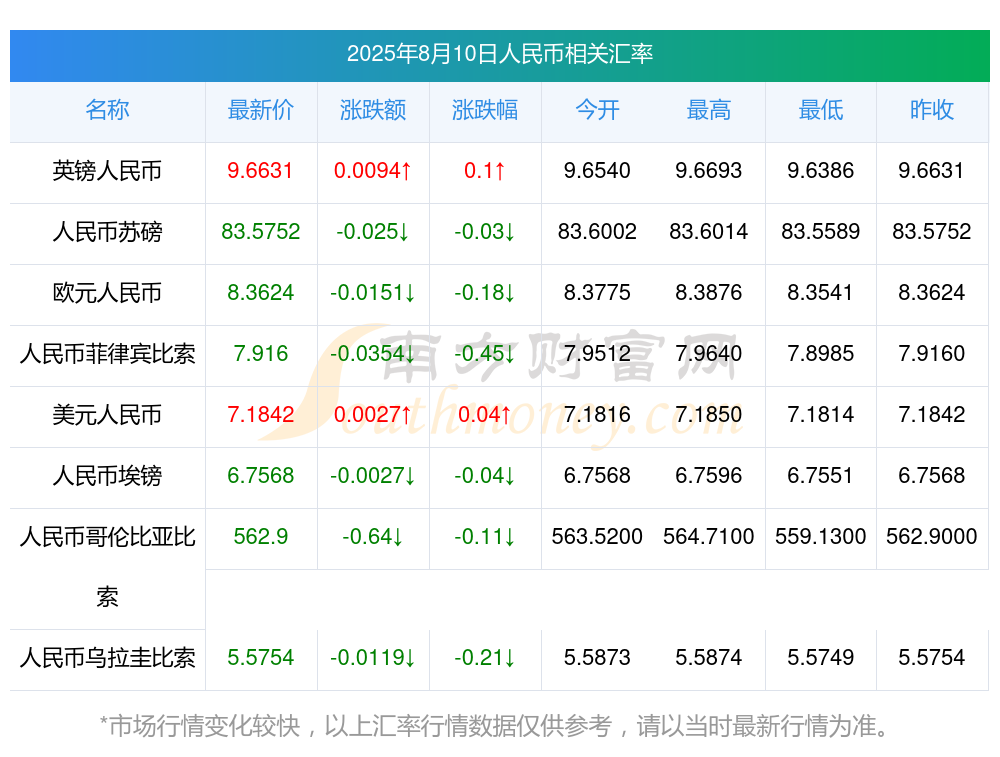The width and height of the screenshot is (1000, 757).
Task: Click the change value -0.025↓
Action: coord(372,232)
